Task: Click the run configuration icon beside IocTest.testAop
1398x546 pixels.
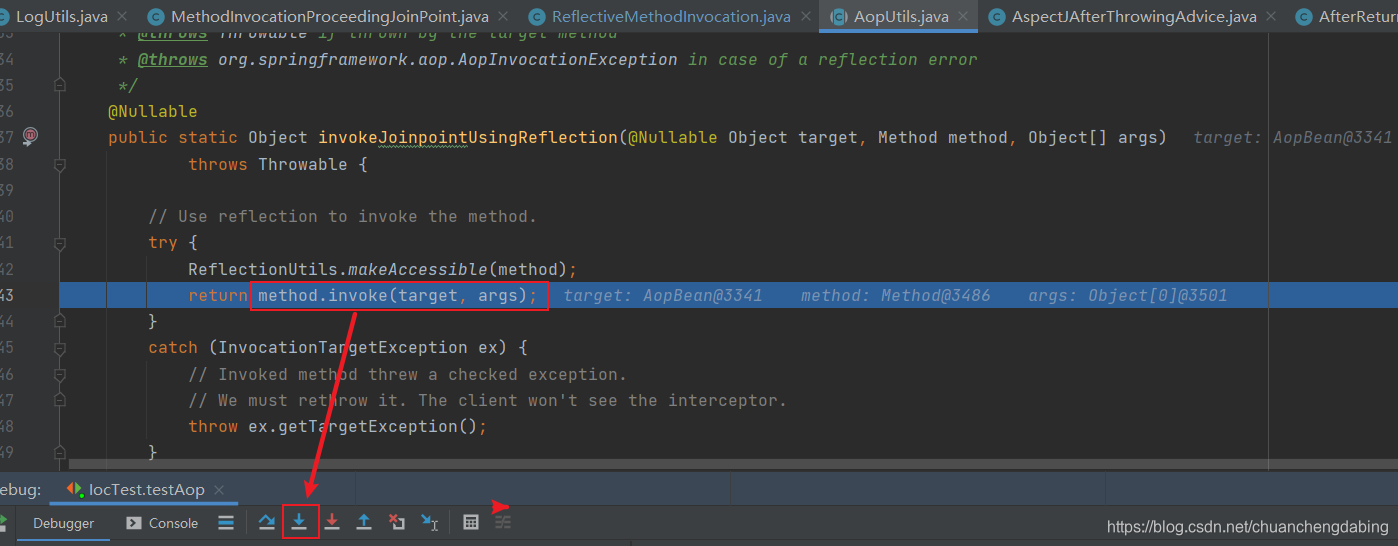Action: (74, 489)
